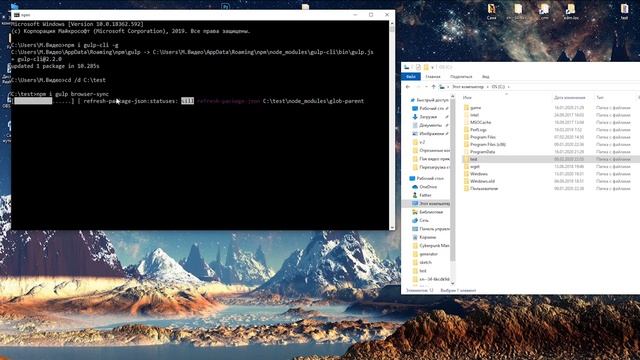Open OneDrive in Explorer sidebar
The image size is (640, 360).
(428, 187)
